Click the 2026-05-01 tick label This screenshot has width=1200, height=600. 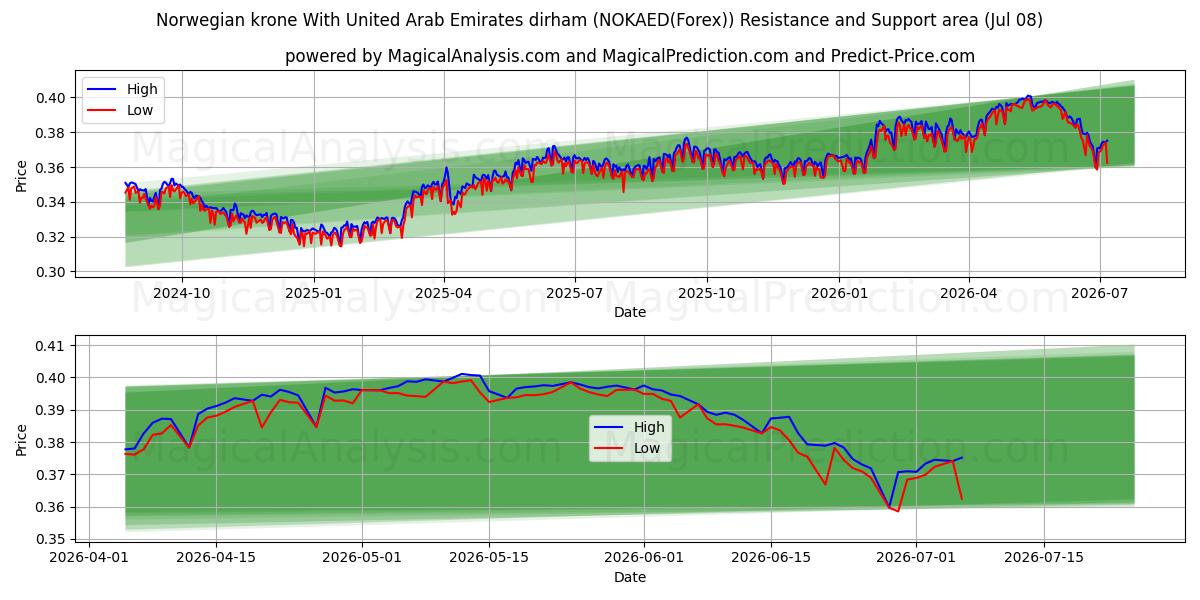pyautogui.click(x=362, y=558)
